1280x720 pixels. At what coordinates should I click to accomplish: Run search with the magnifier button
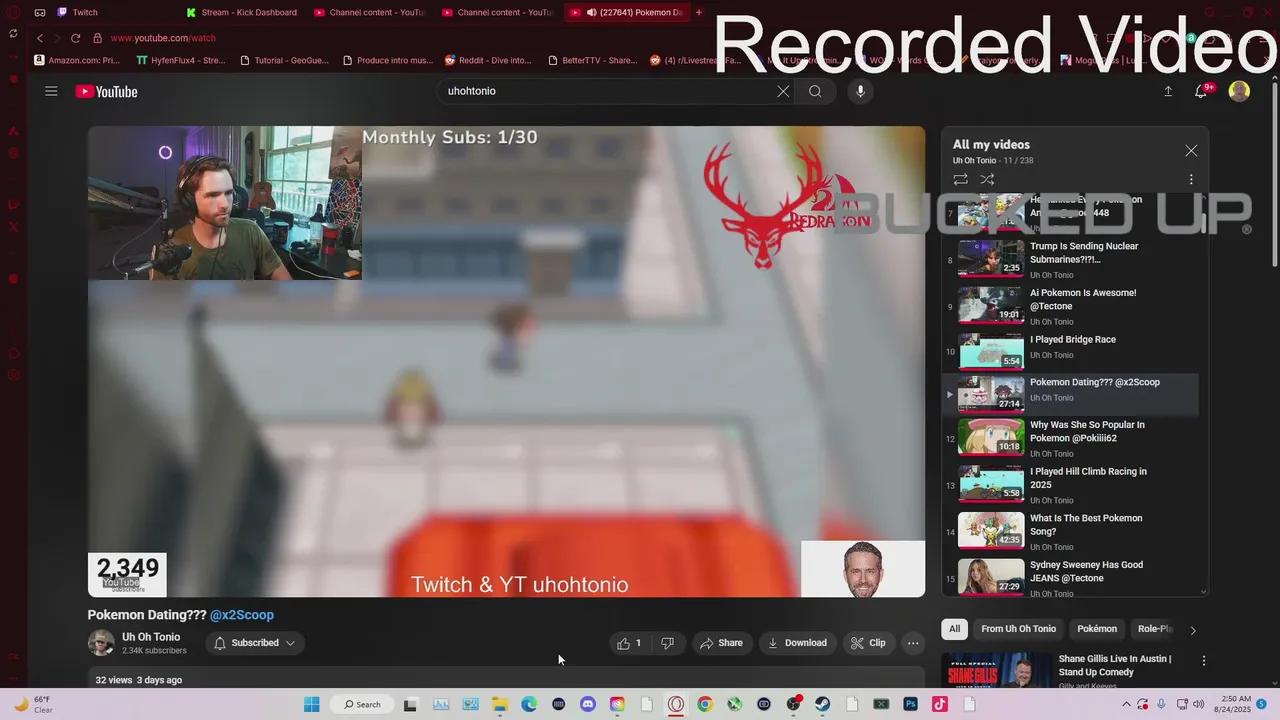pyautogui.click(x=815, y=91)
